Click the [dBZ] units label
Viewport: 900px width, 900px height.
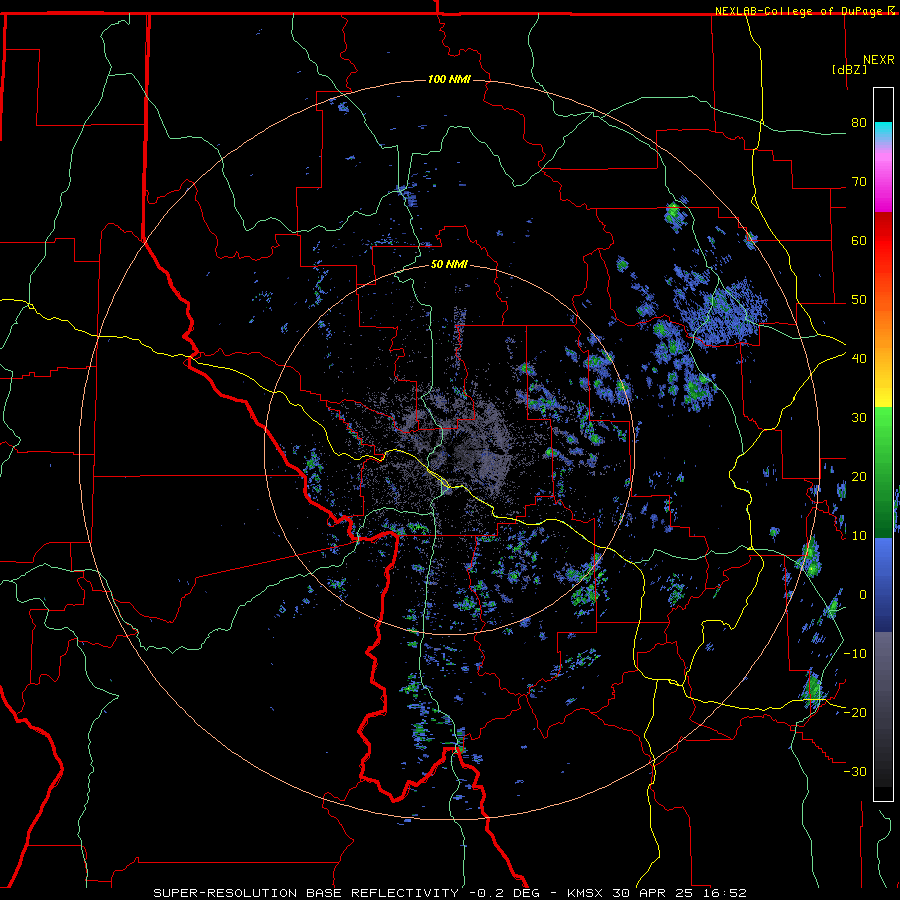click(x=849, y=69)
